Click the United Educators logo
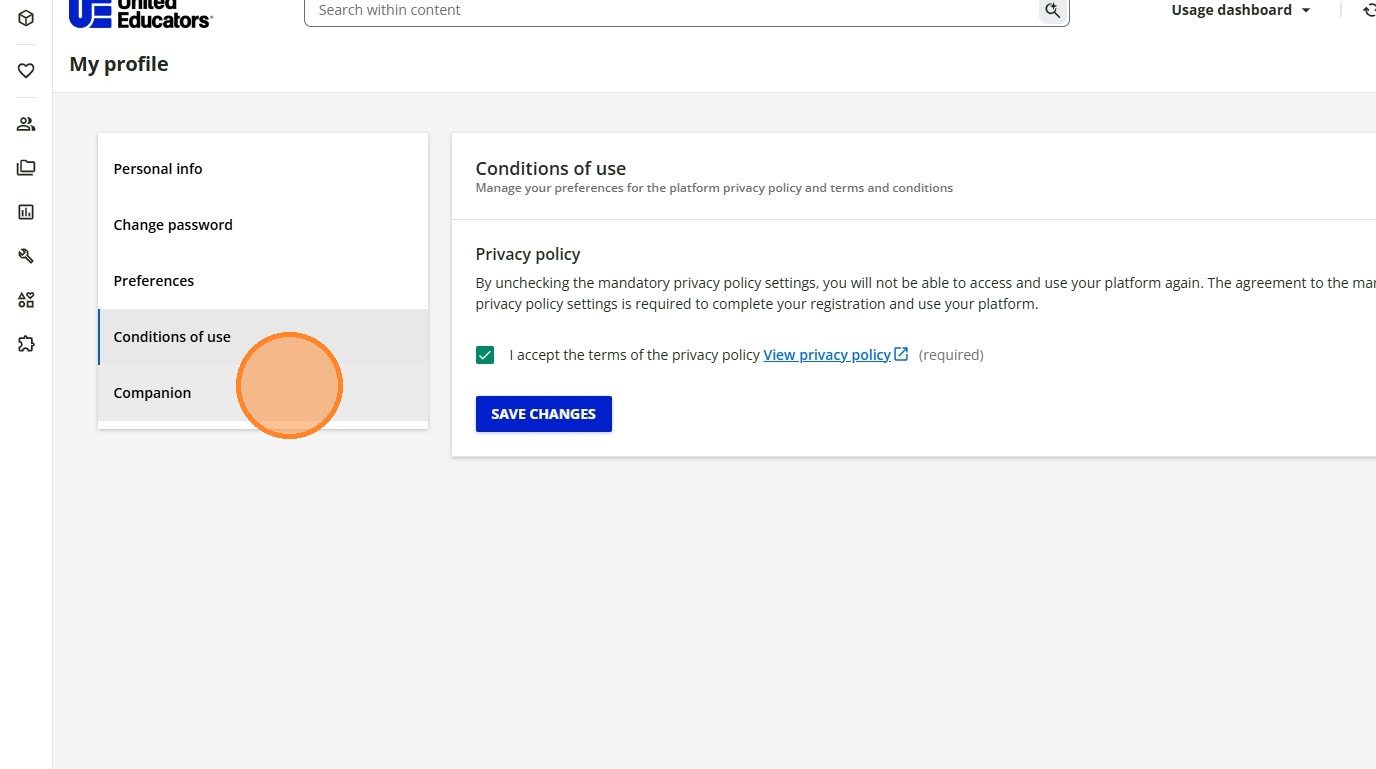Viewport: 1376px width, 769px height. (x=141, y=12)
